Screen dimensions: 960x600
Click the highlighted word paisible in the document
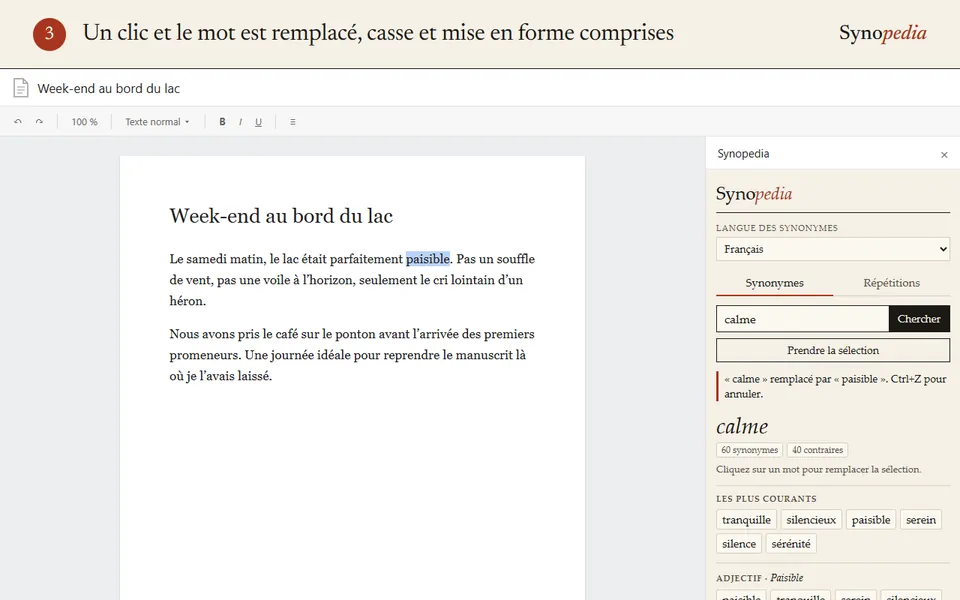427,259
